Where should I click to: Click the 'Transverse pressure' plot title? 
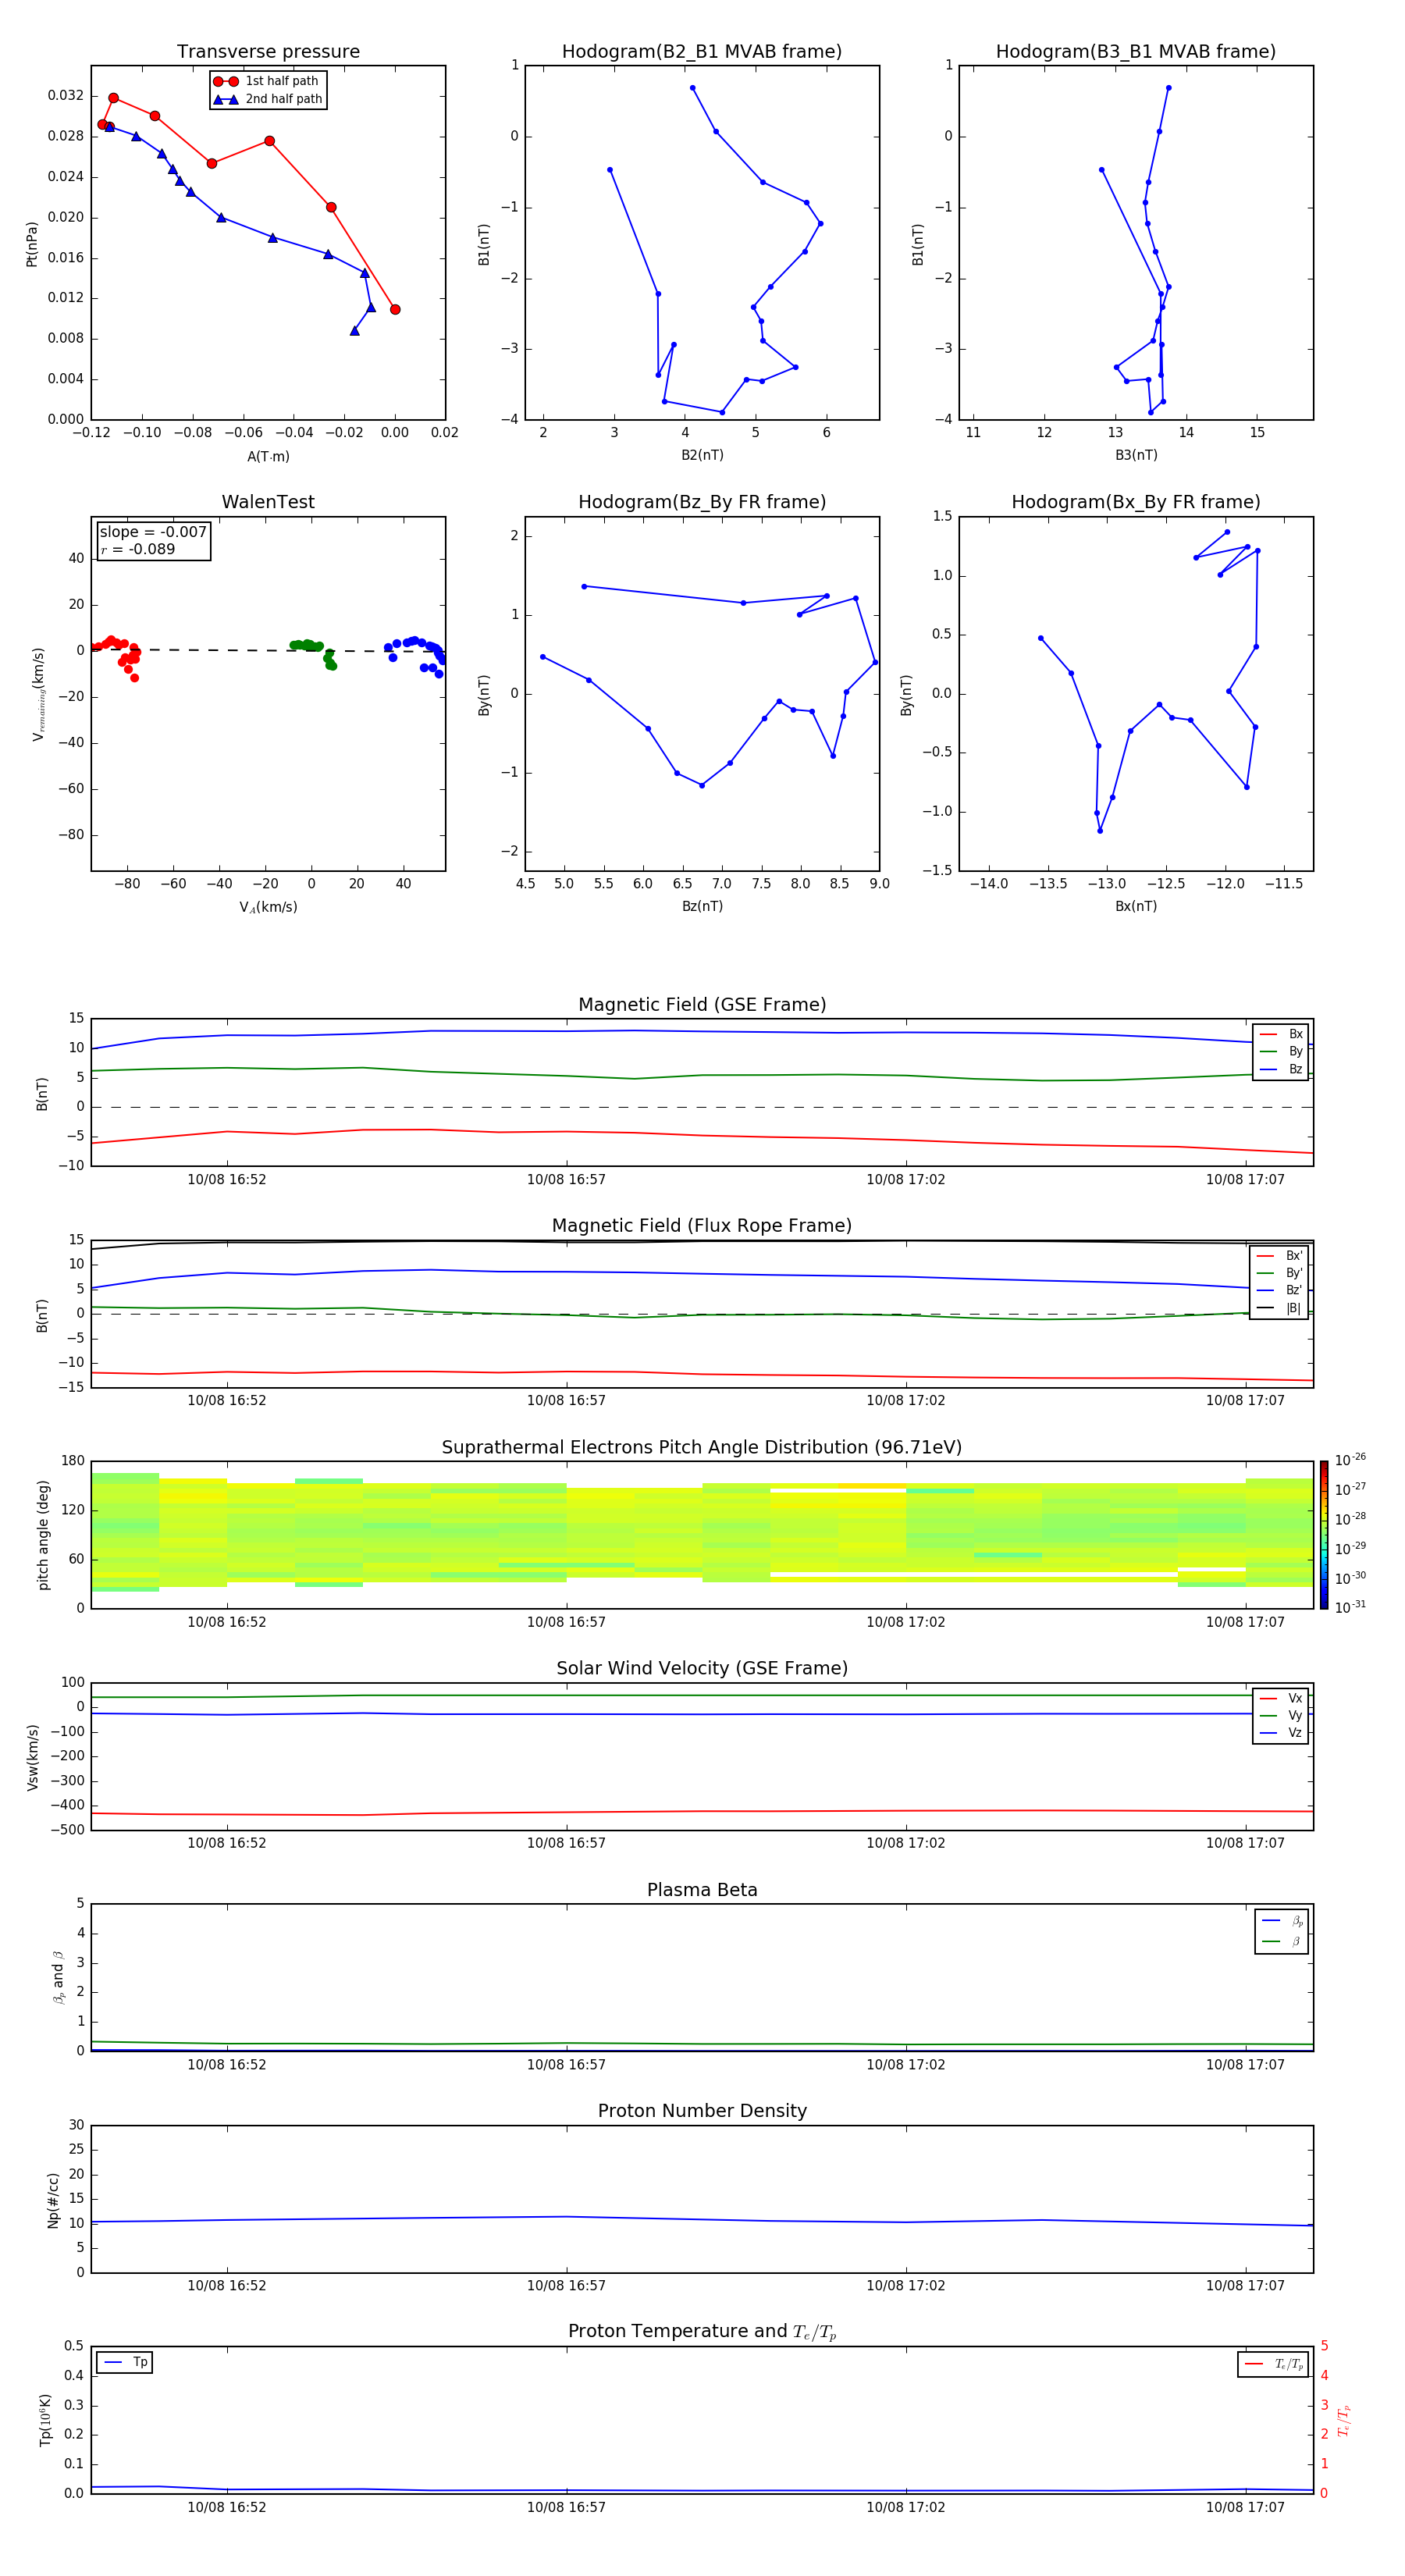pyautogui.click(x=268, y=52)
